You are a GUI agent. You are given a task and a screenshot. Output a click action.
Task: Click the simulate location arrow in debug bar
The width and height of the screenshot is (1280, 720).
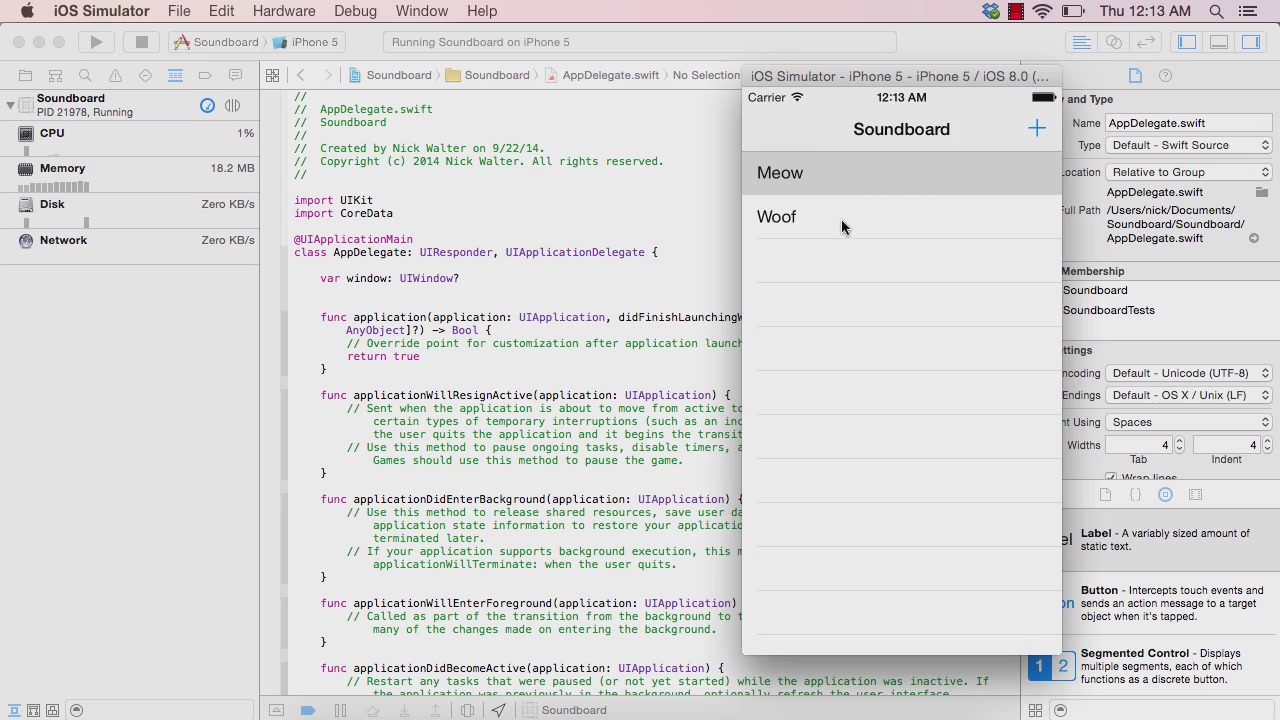click(498, 710)
